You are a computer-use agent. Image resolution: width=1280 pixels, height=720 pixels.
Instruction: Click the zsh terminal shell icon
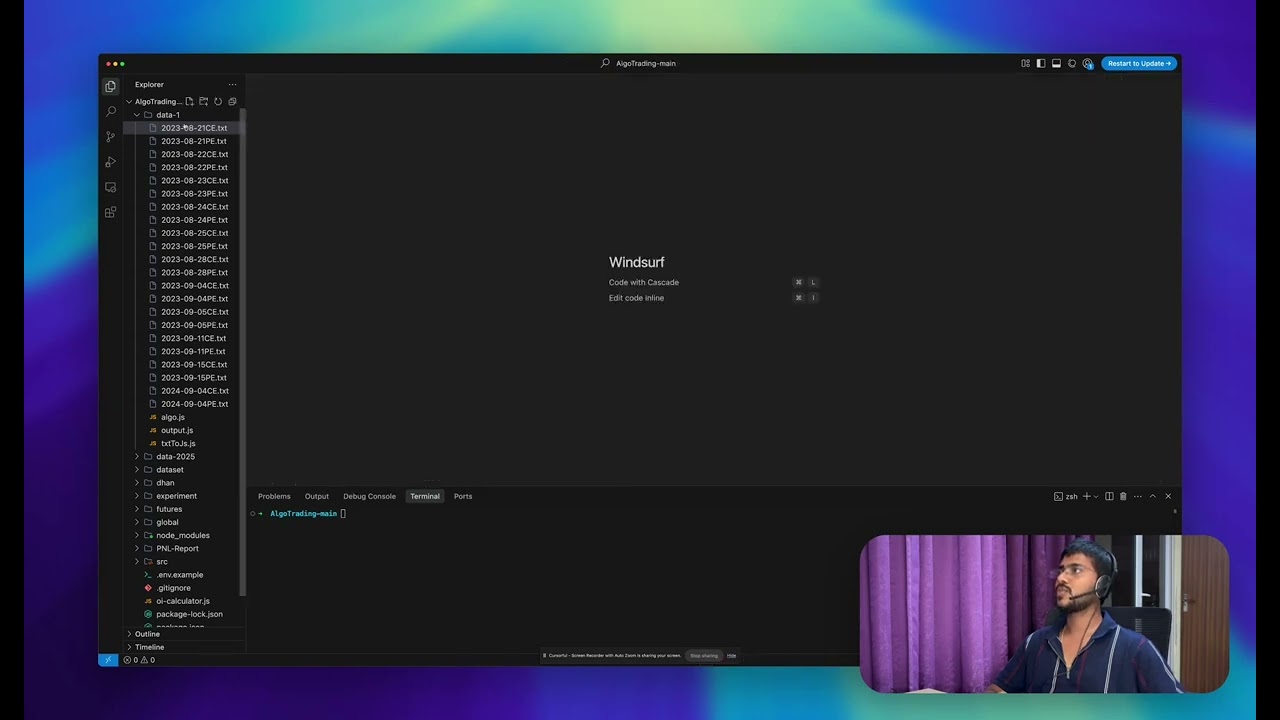1066,496
